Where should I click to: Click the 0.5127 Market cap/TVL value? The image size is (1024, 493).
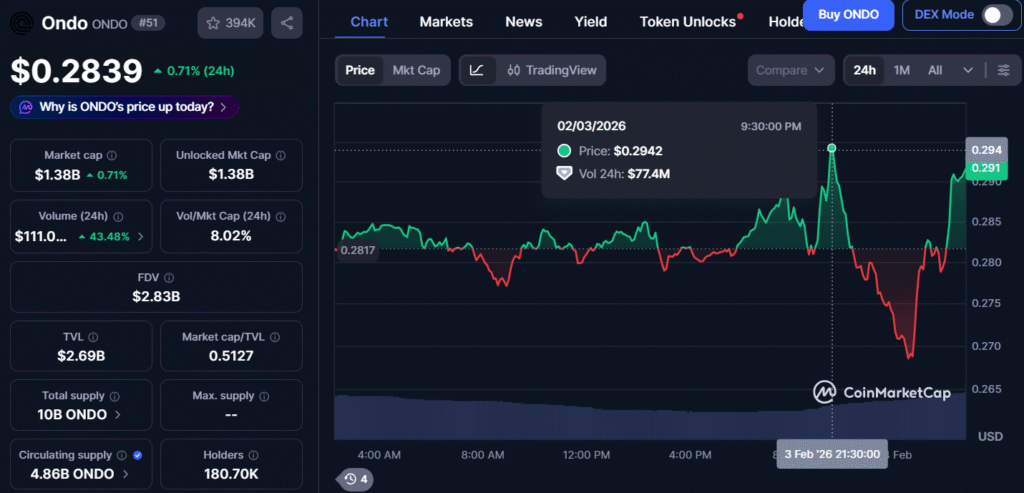(231, 356)
